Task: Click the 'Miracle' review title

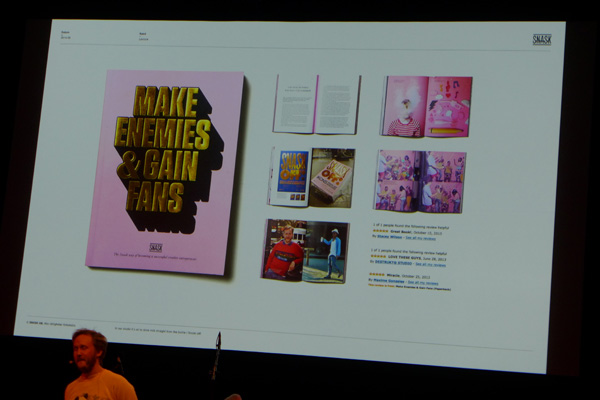Action: pyautogui.click(x=393, y=275)
